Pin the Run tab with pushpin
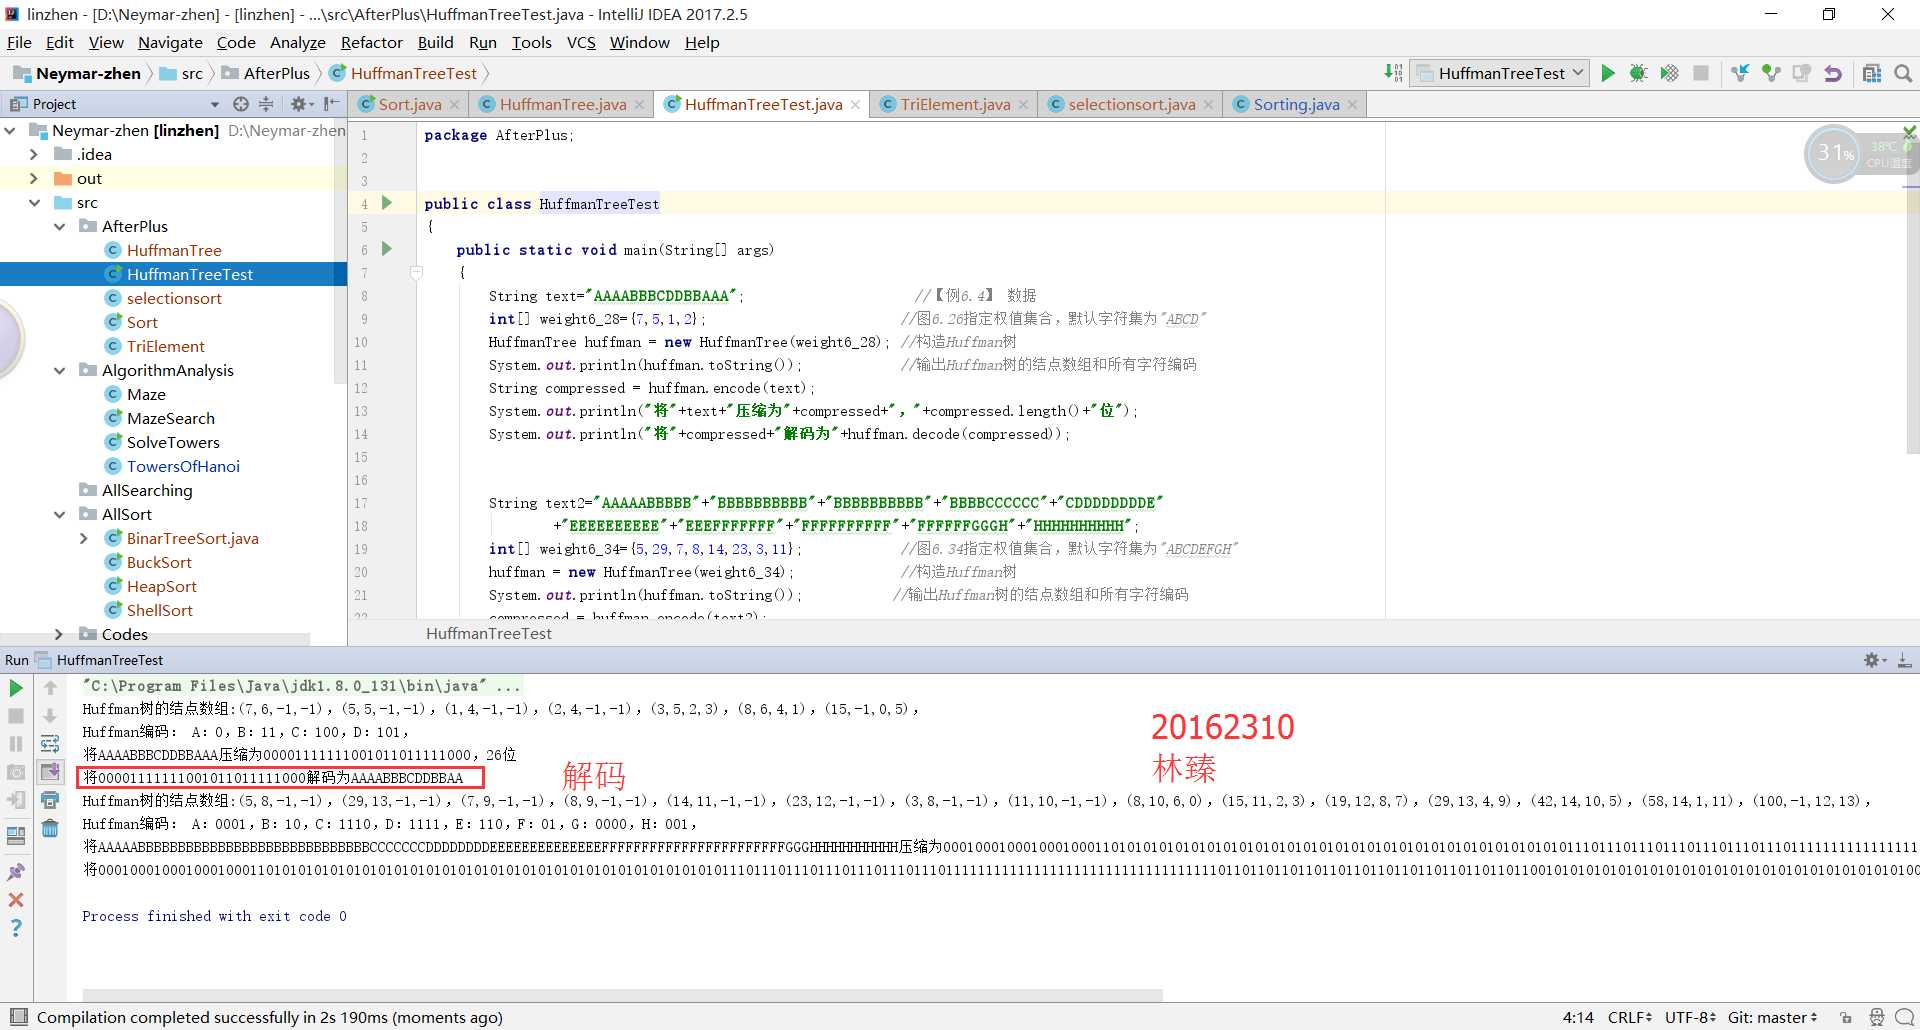Viewport: 1920px width, 1030px height. coord(16,872)
